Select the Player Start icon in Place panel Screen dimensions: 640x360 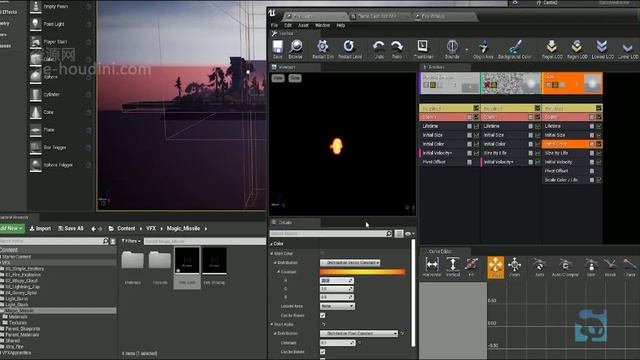coord(36,42)
